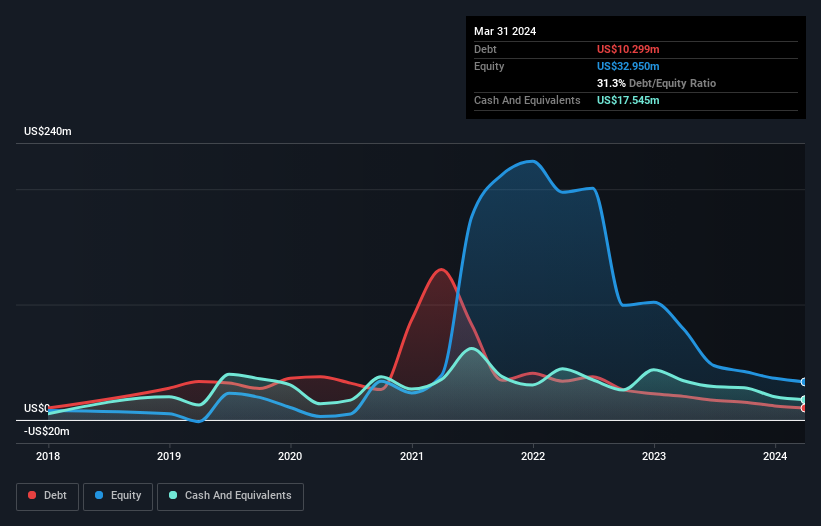The image size is (821, 526).
Task: Click the US$0 y-axis label
Action: [x=37, y=408]
